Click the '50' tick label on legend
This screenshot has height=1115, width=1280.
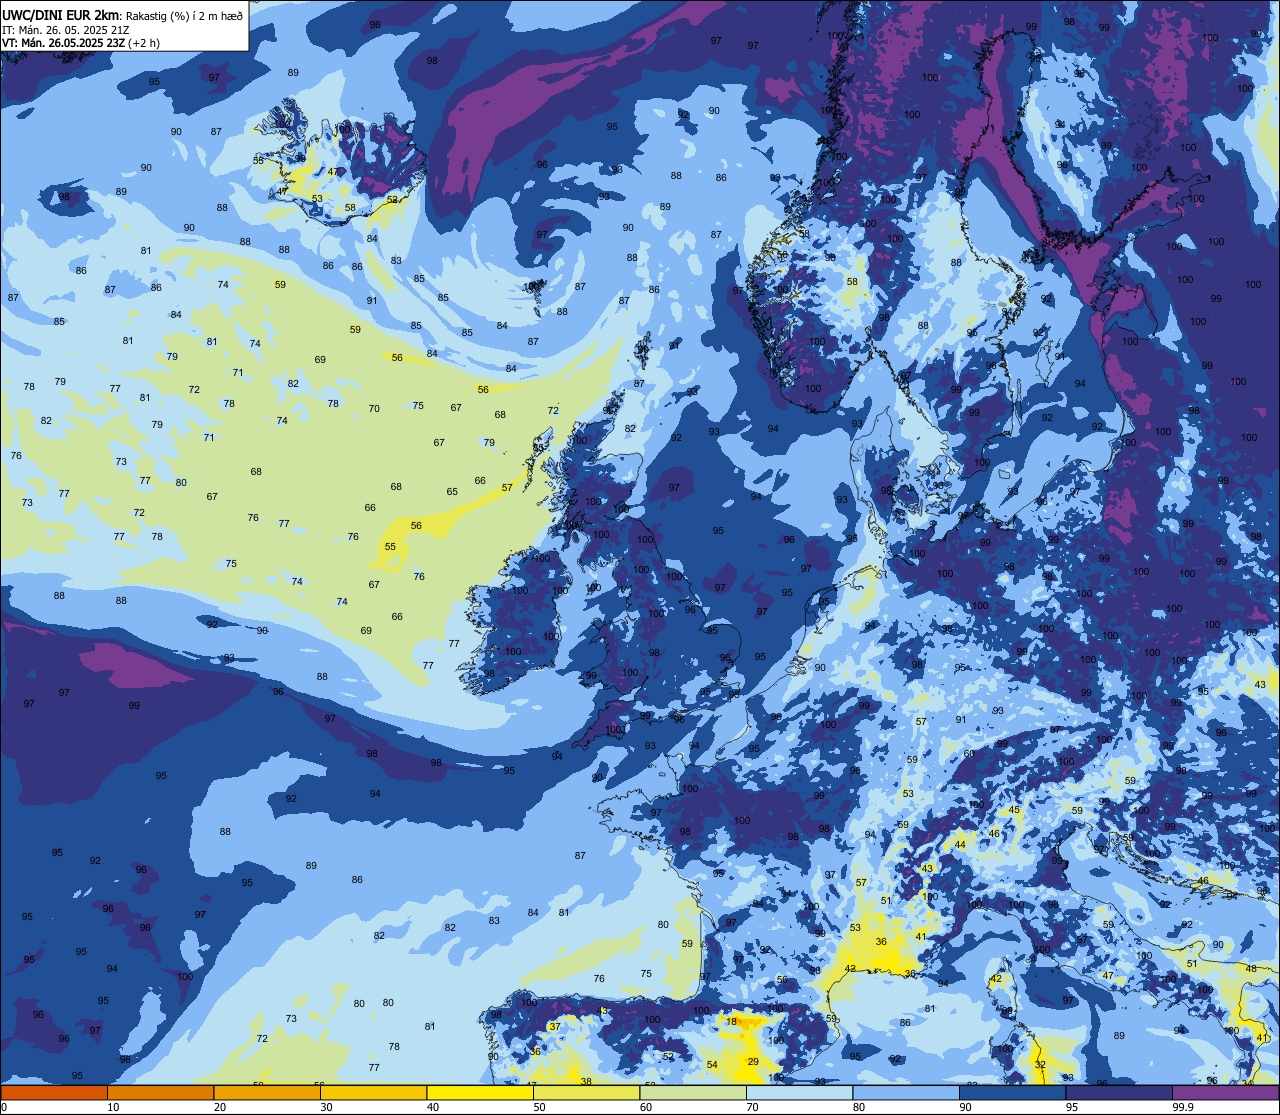539,1107
